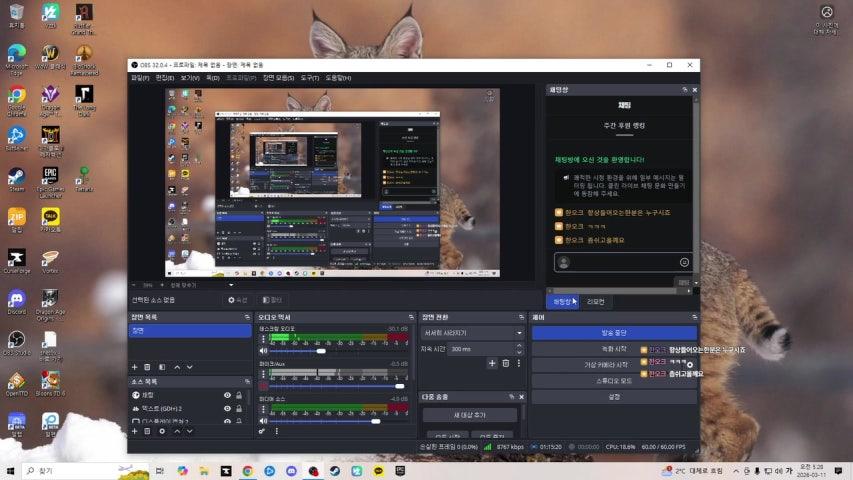
Task: Open advanced audio properties link-gear icon
Action: pyautogui.click(x=263, y=431)
